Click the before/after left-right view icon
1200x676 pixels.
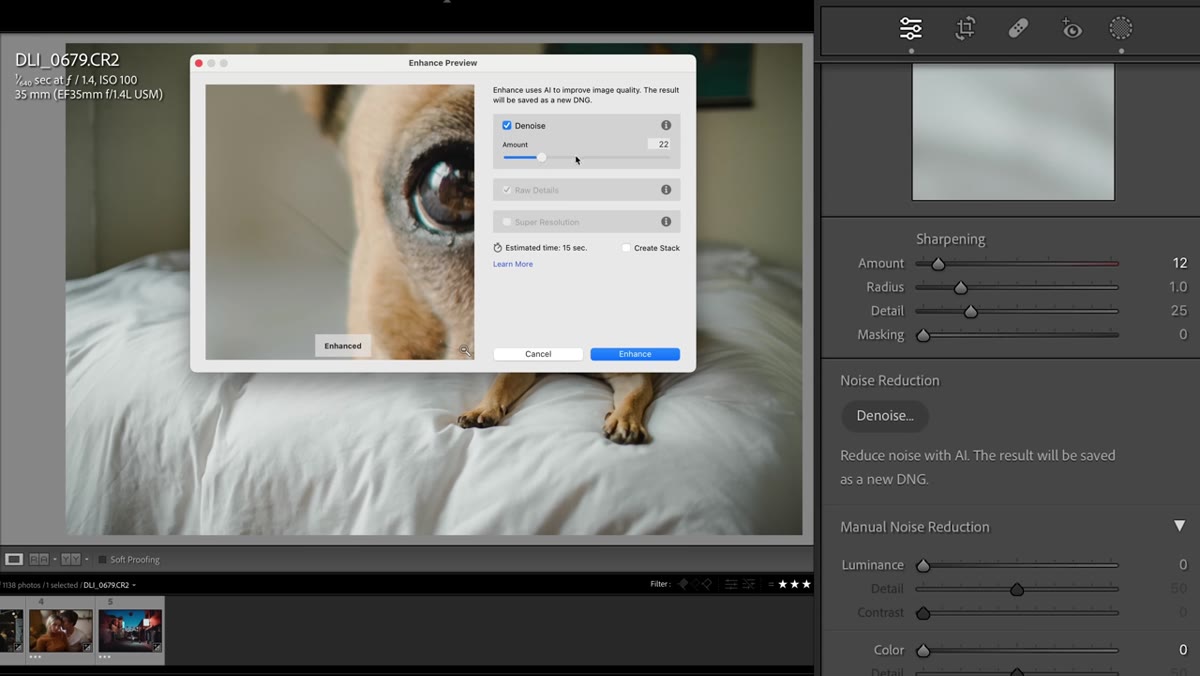[x=39, y=559]
